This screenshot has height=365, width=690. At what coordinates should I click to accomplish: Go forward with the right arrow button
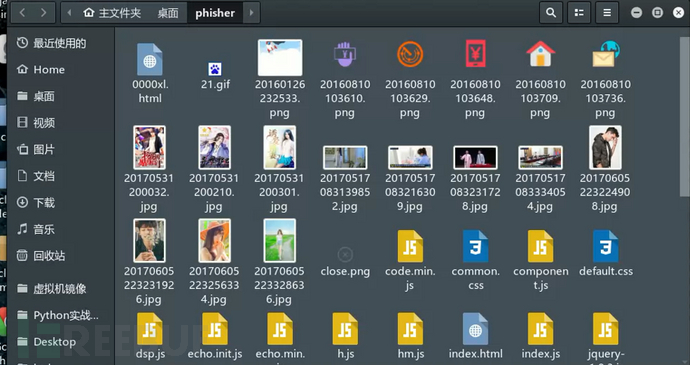[x=44, y=13]
